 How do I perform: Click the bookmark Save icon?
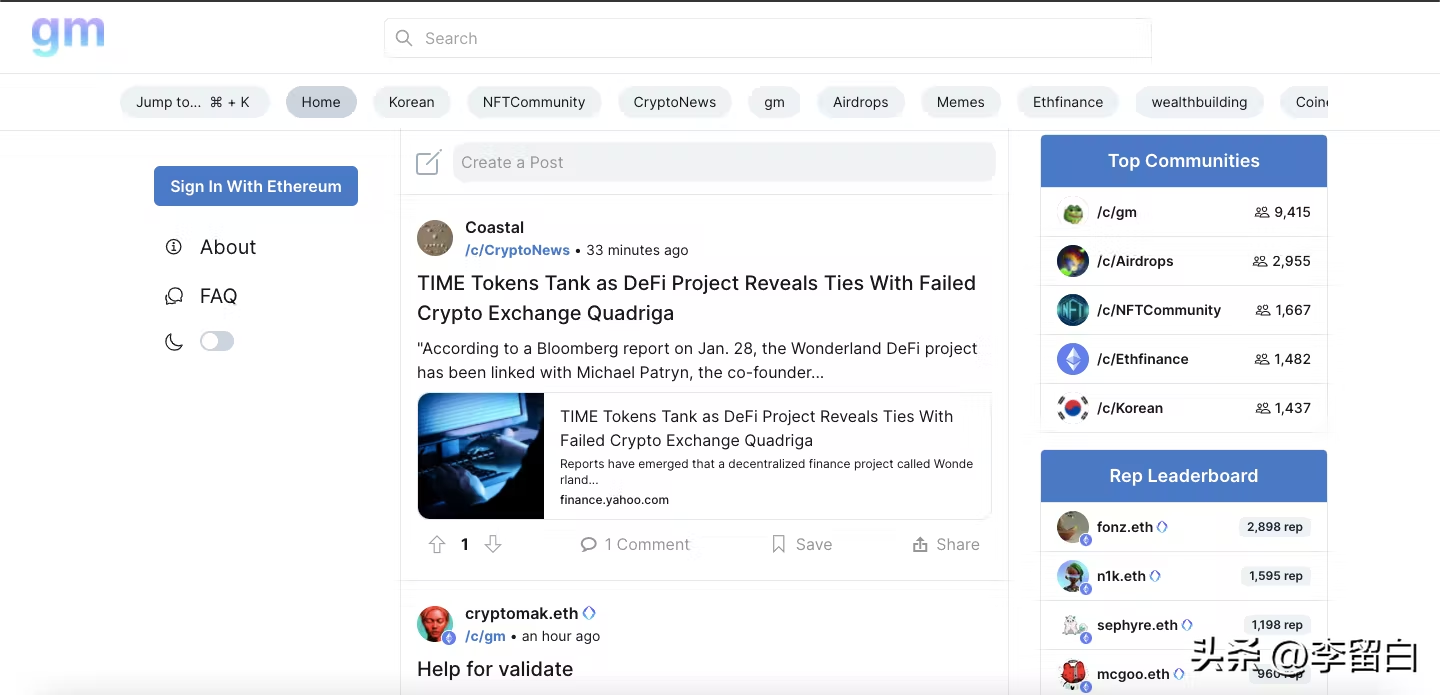tap(779, 544)
